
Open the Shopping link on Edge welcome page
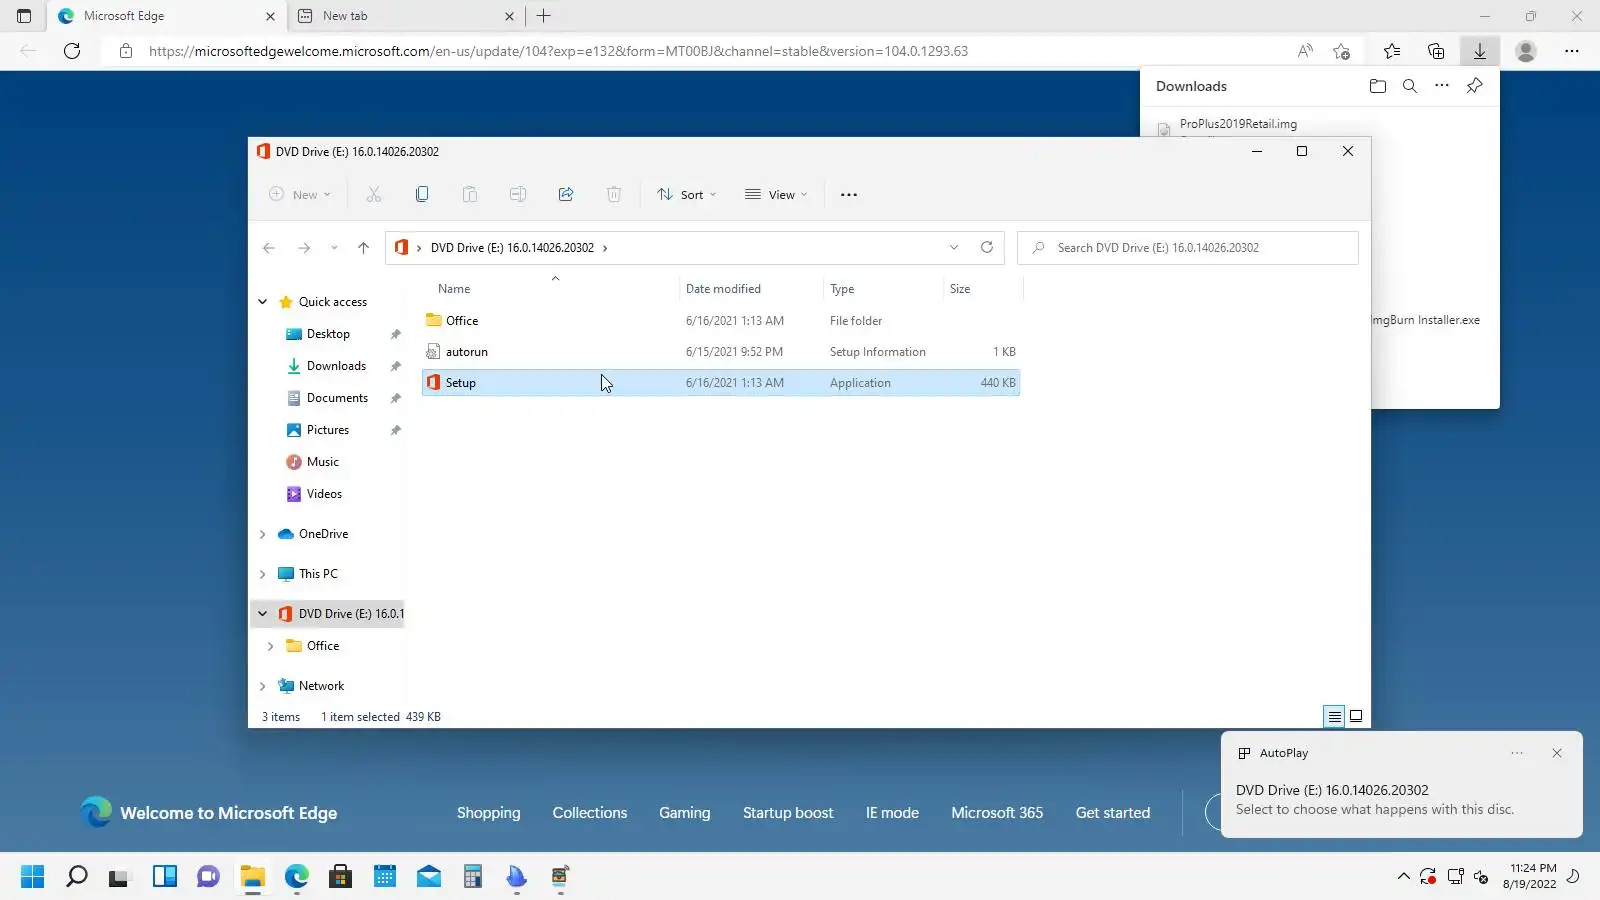click(489, 813)
